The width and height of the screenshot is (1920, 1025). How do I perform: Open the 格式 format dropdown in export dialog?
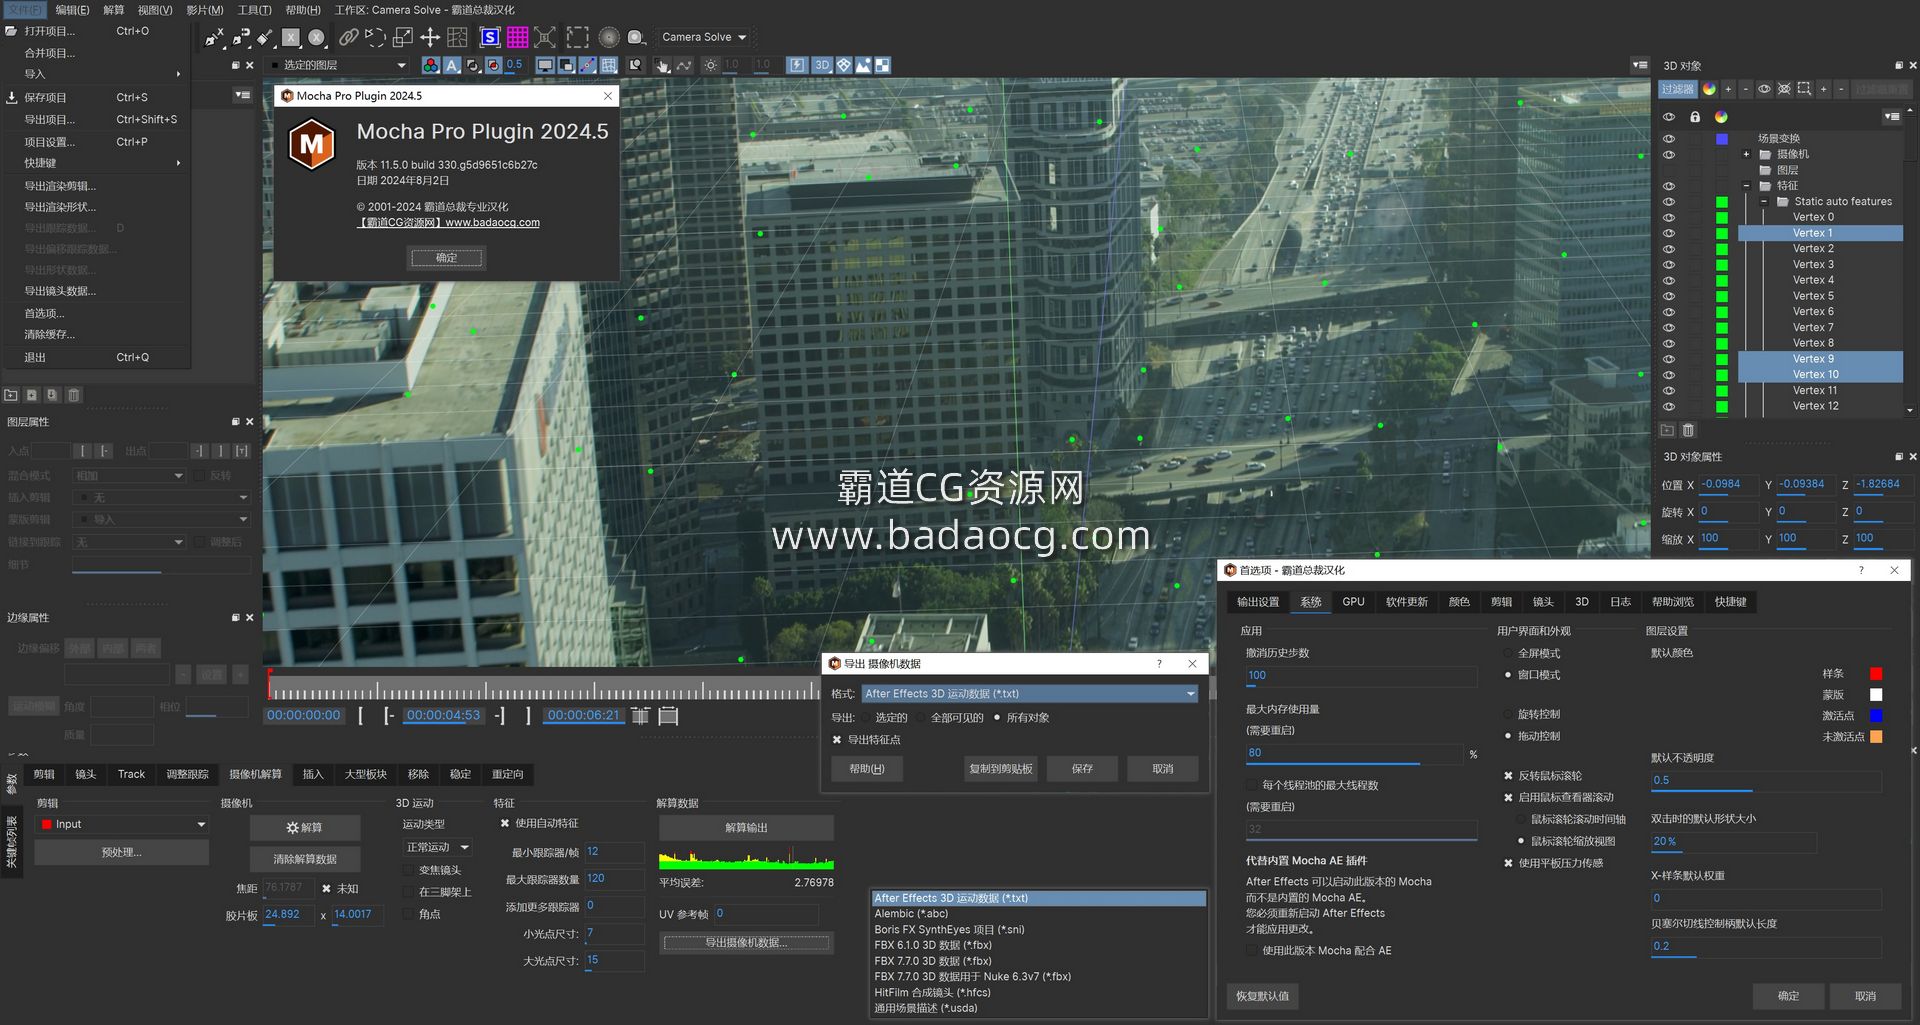[1029, 693]
